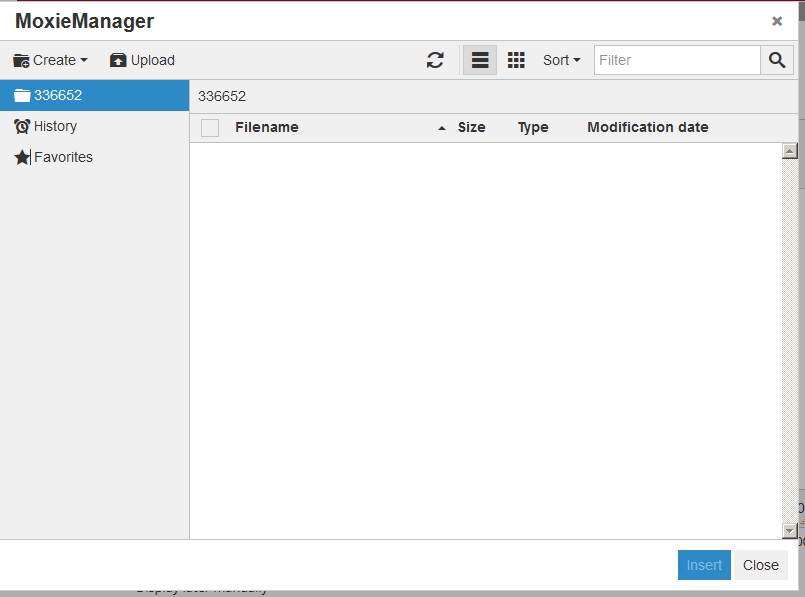Click the magnifier search button
Screen dimensions: 805x597
(777, 60)
